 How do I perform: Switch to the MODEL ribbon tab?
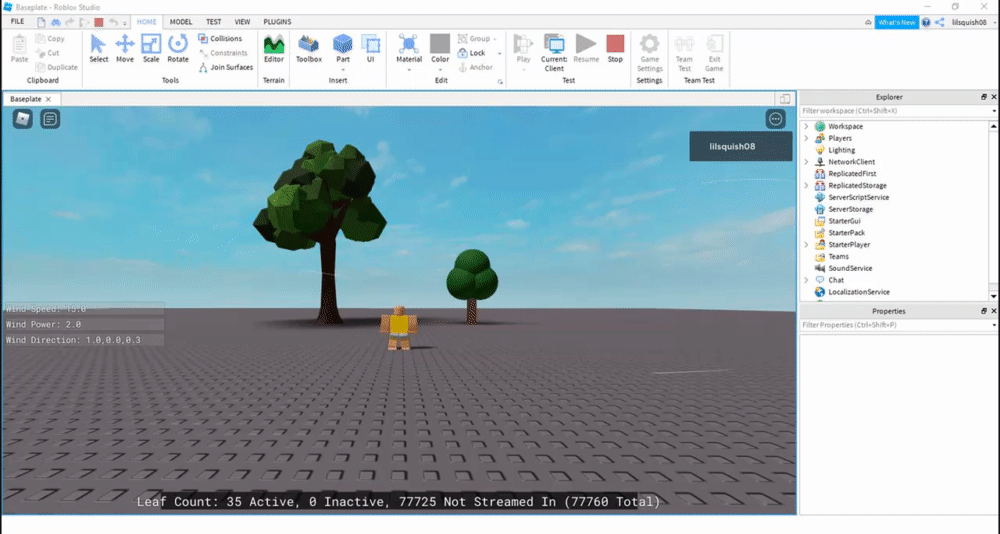click(x=180, y=22)
